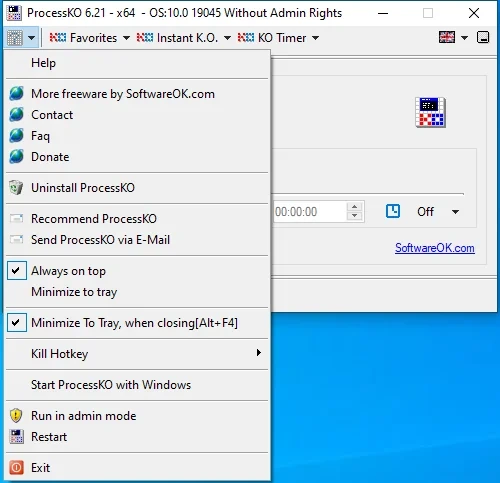Select the Restart menu entry
Screen dimensions: 500x483
[x=137, y=437]
